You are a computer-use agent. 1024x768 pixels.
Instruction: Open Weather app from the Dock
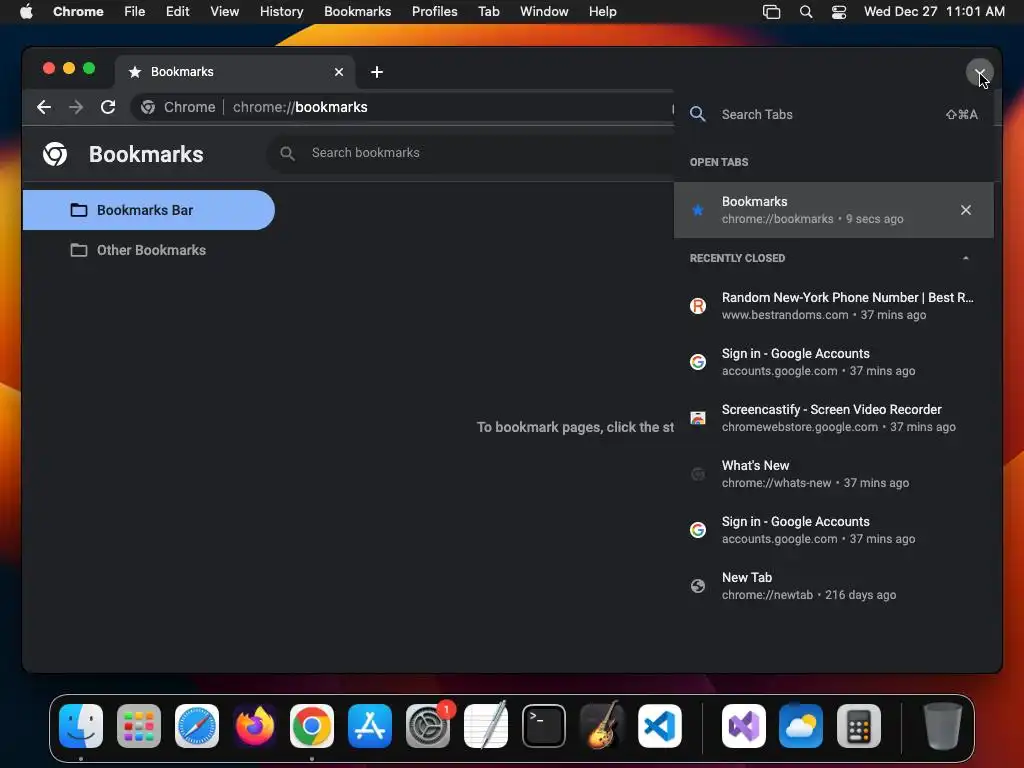(801, 726)
